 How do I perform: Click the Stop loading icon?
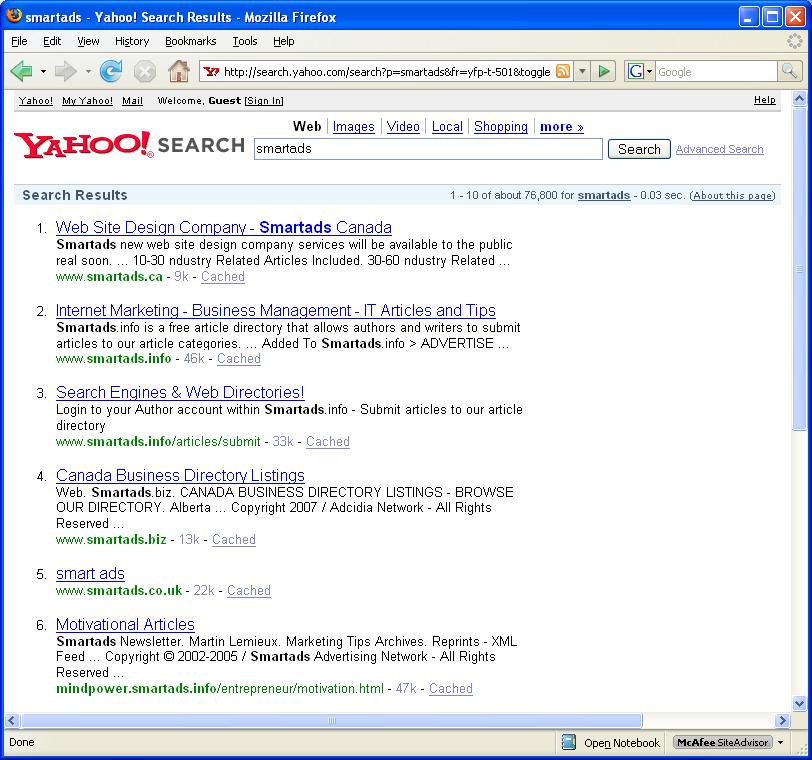pos(145,71)
